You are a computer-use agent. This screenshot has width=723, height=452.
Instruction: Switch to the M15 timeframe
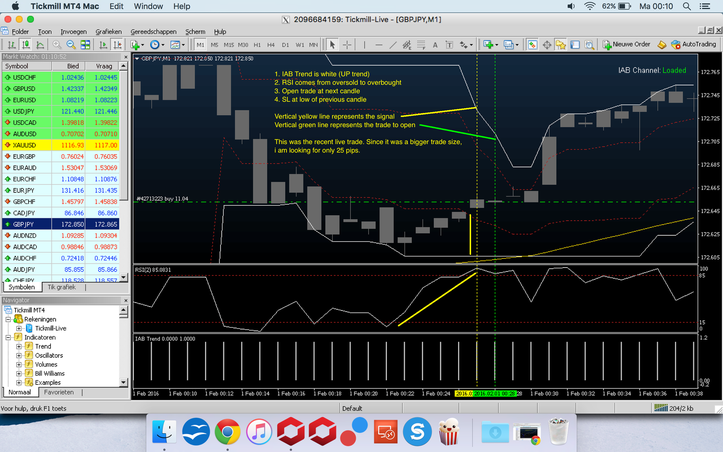point(229,45)
